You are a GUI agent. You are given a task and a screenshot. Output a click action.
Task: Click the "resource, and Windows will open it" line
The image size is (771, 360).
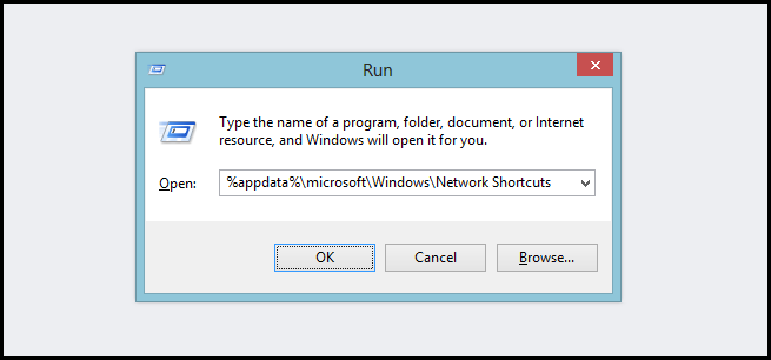click(353, 141)
